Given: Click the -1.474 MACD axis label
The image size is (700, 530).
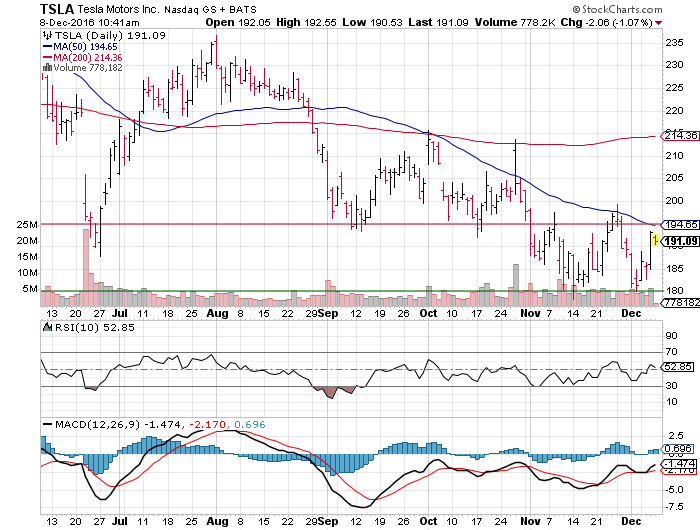Looking at the screenshot, I should point(680,463).
